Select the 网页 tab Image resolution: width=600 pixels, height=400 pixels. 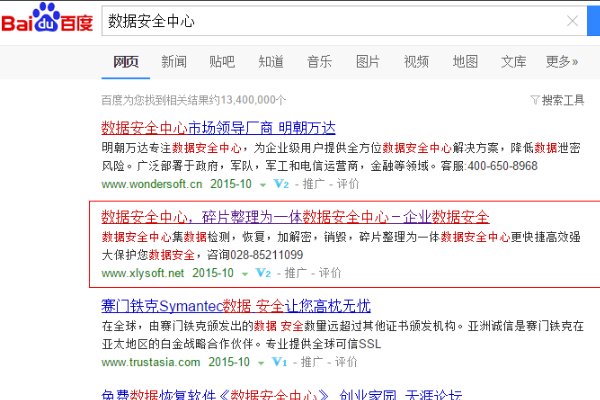point(126,62)
